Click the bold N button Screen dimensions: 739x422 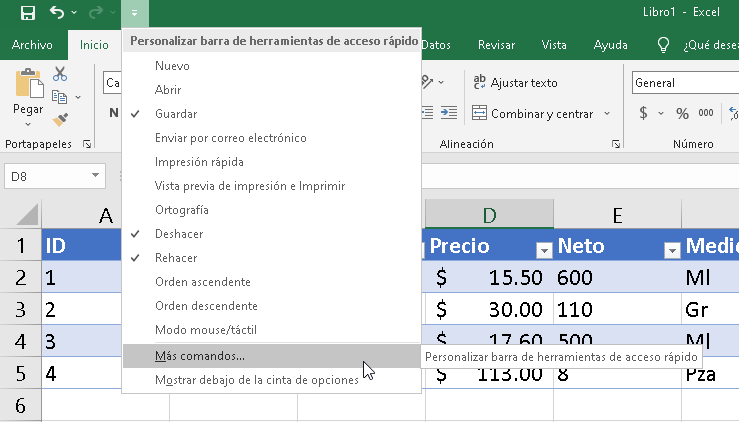tap(114, 113)
